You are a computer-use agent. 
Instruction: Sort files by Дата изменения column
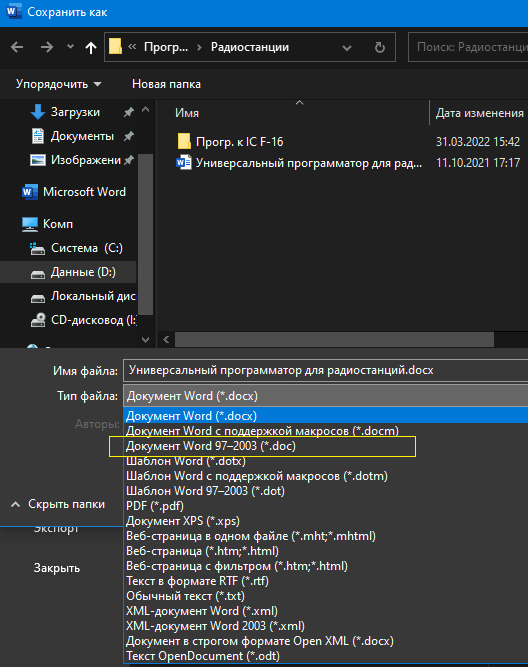pyautogui.click(x=479, y=113)
